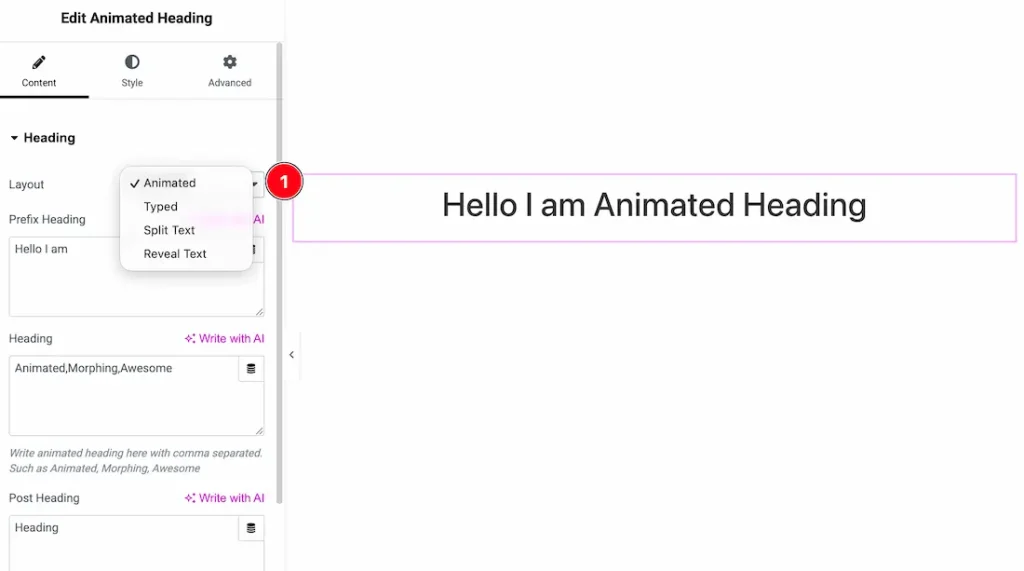Select the animated heading widget in preview
Screen dimensions: 1024x571
tap(654, 206)
